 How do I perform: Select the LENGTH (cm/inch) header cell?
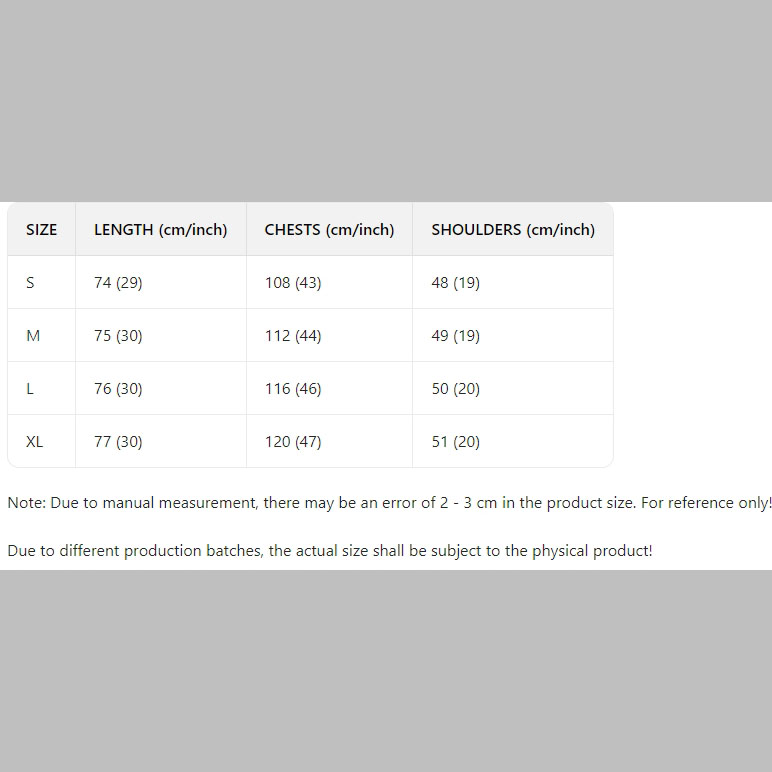pos(161,229)
